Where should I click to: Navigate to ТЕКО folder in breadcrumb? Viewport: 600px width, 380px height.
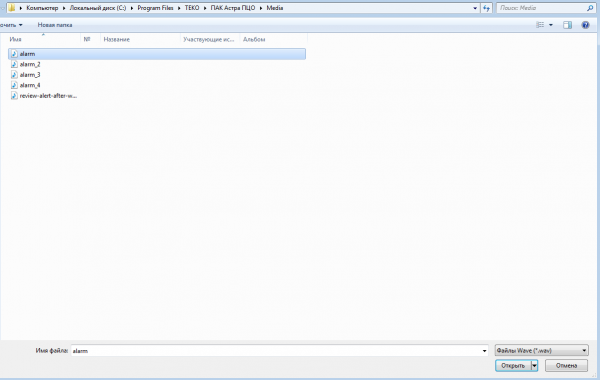click(192, 8)
